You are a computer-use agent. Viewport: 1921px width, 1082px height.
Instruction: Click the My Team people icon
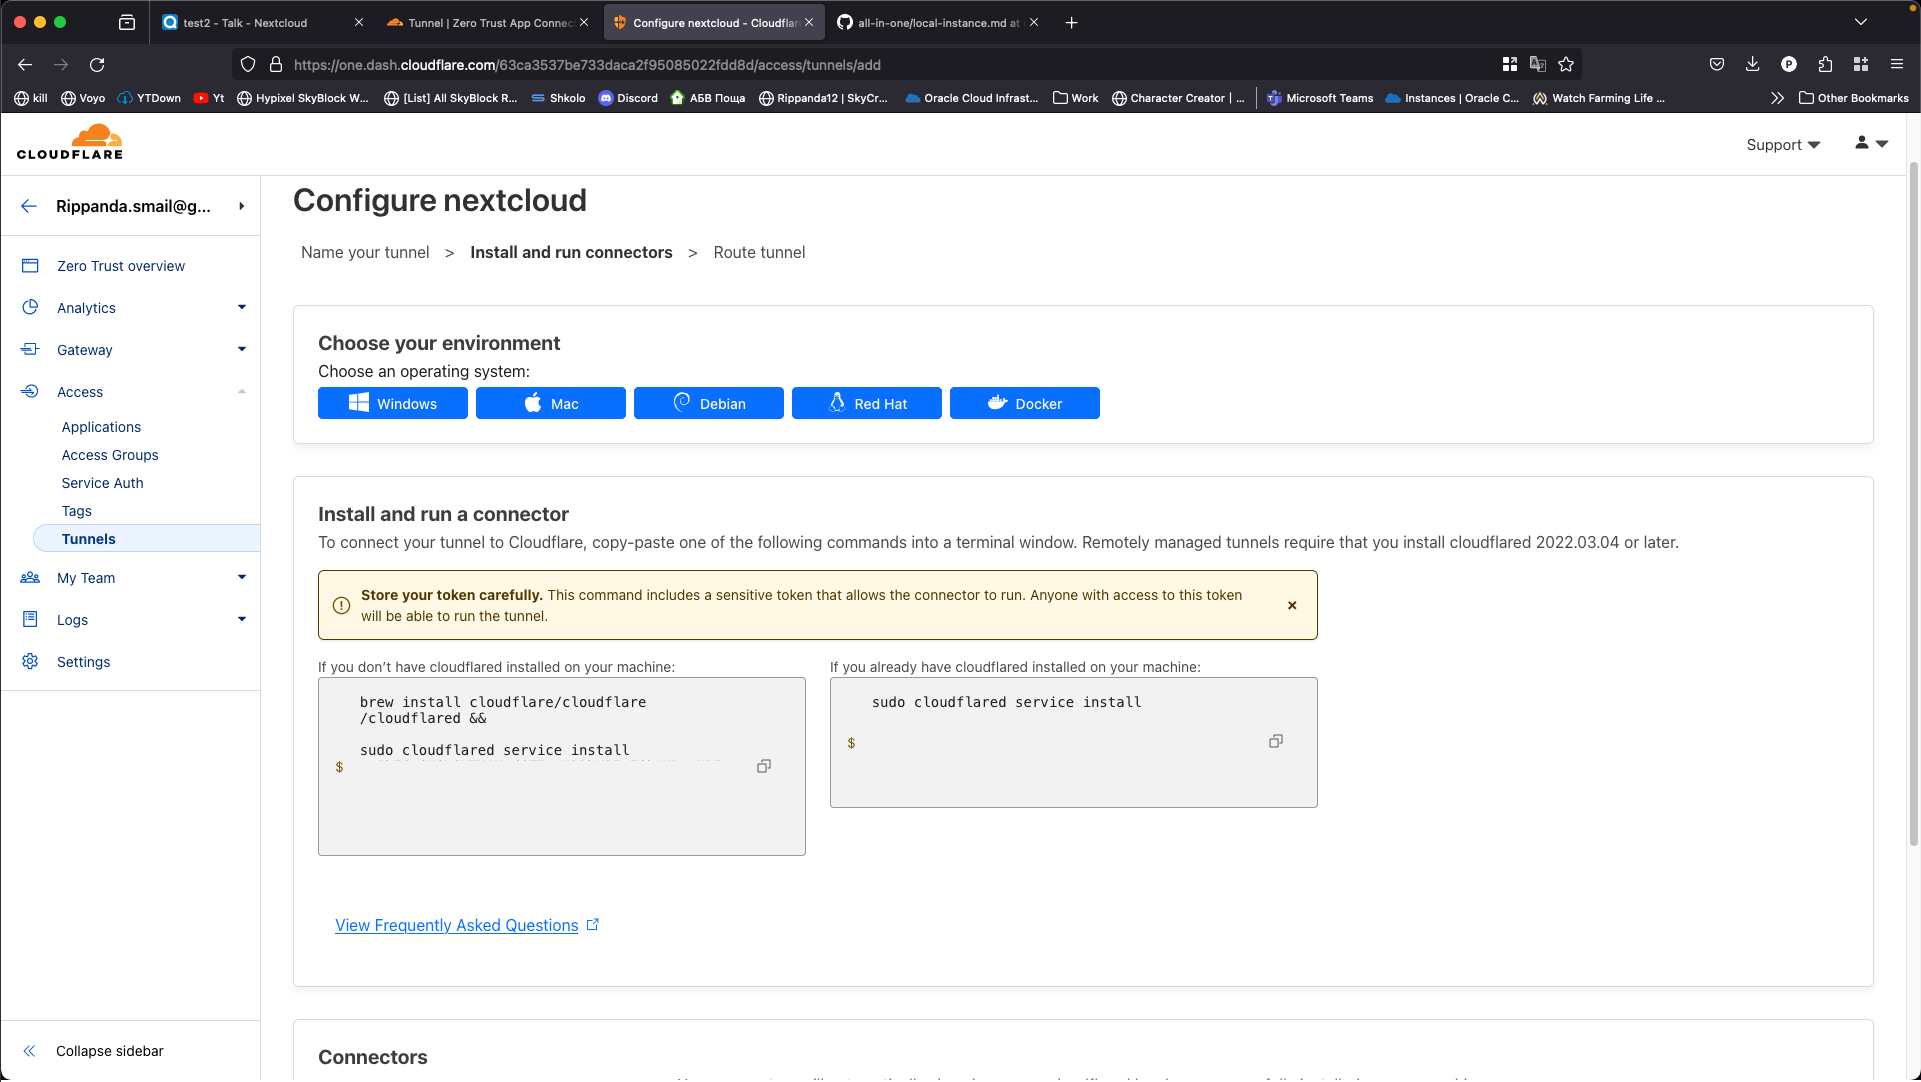click(x=30, y=577)
